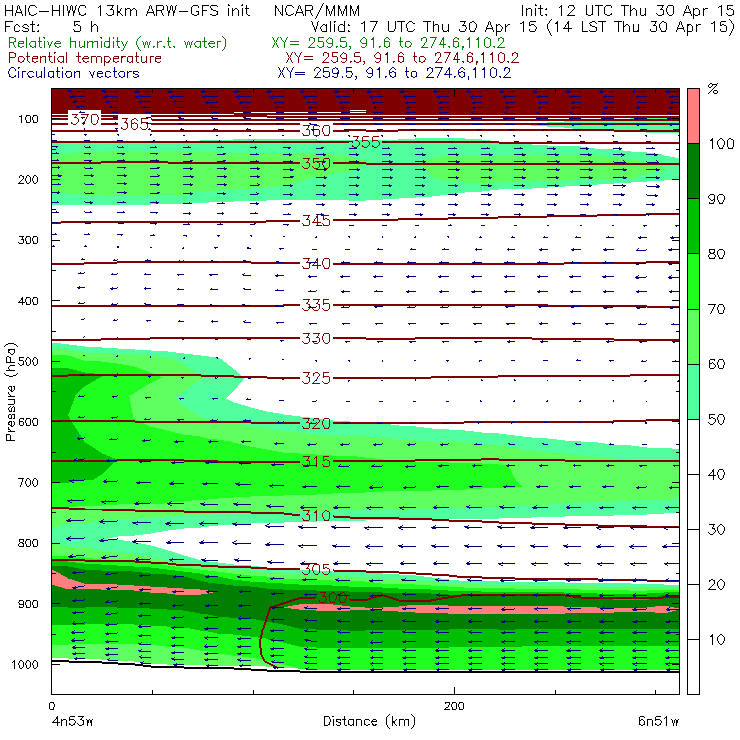Click the 900 hPa pressure axis label

click(28, 604)
